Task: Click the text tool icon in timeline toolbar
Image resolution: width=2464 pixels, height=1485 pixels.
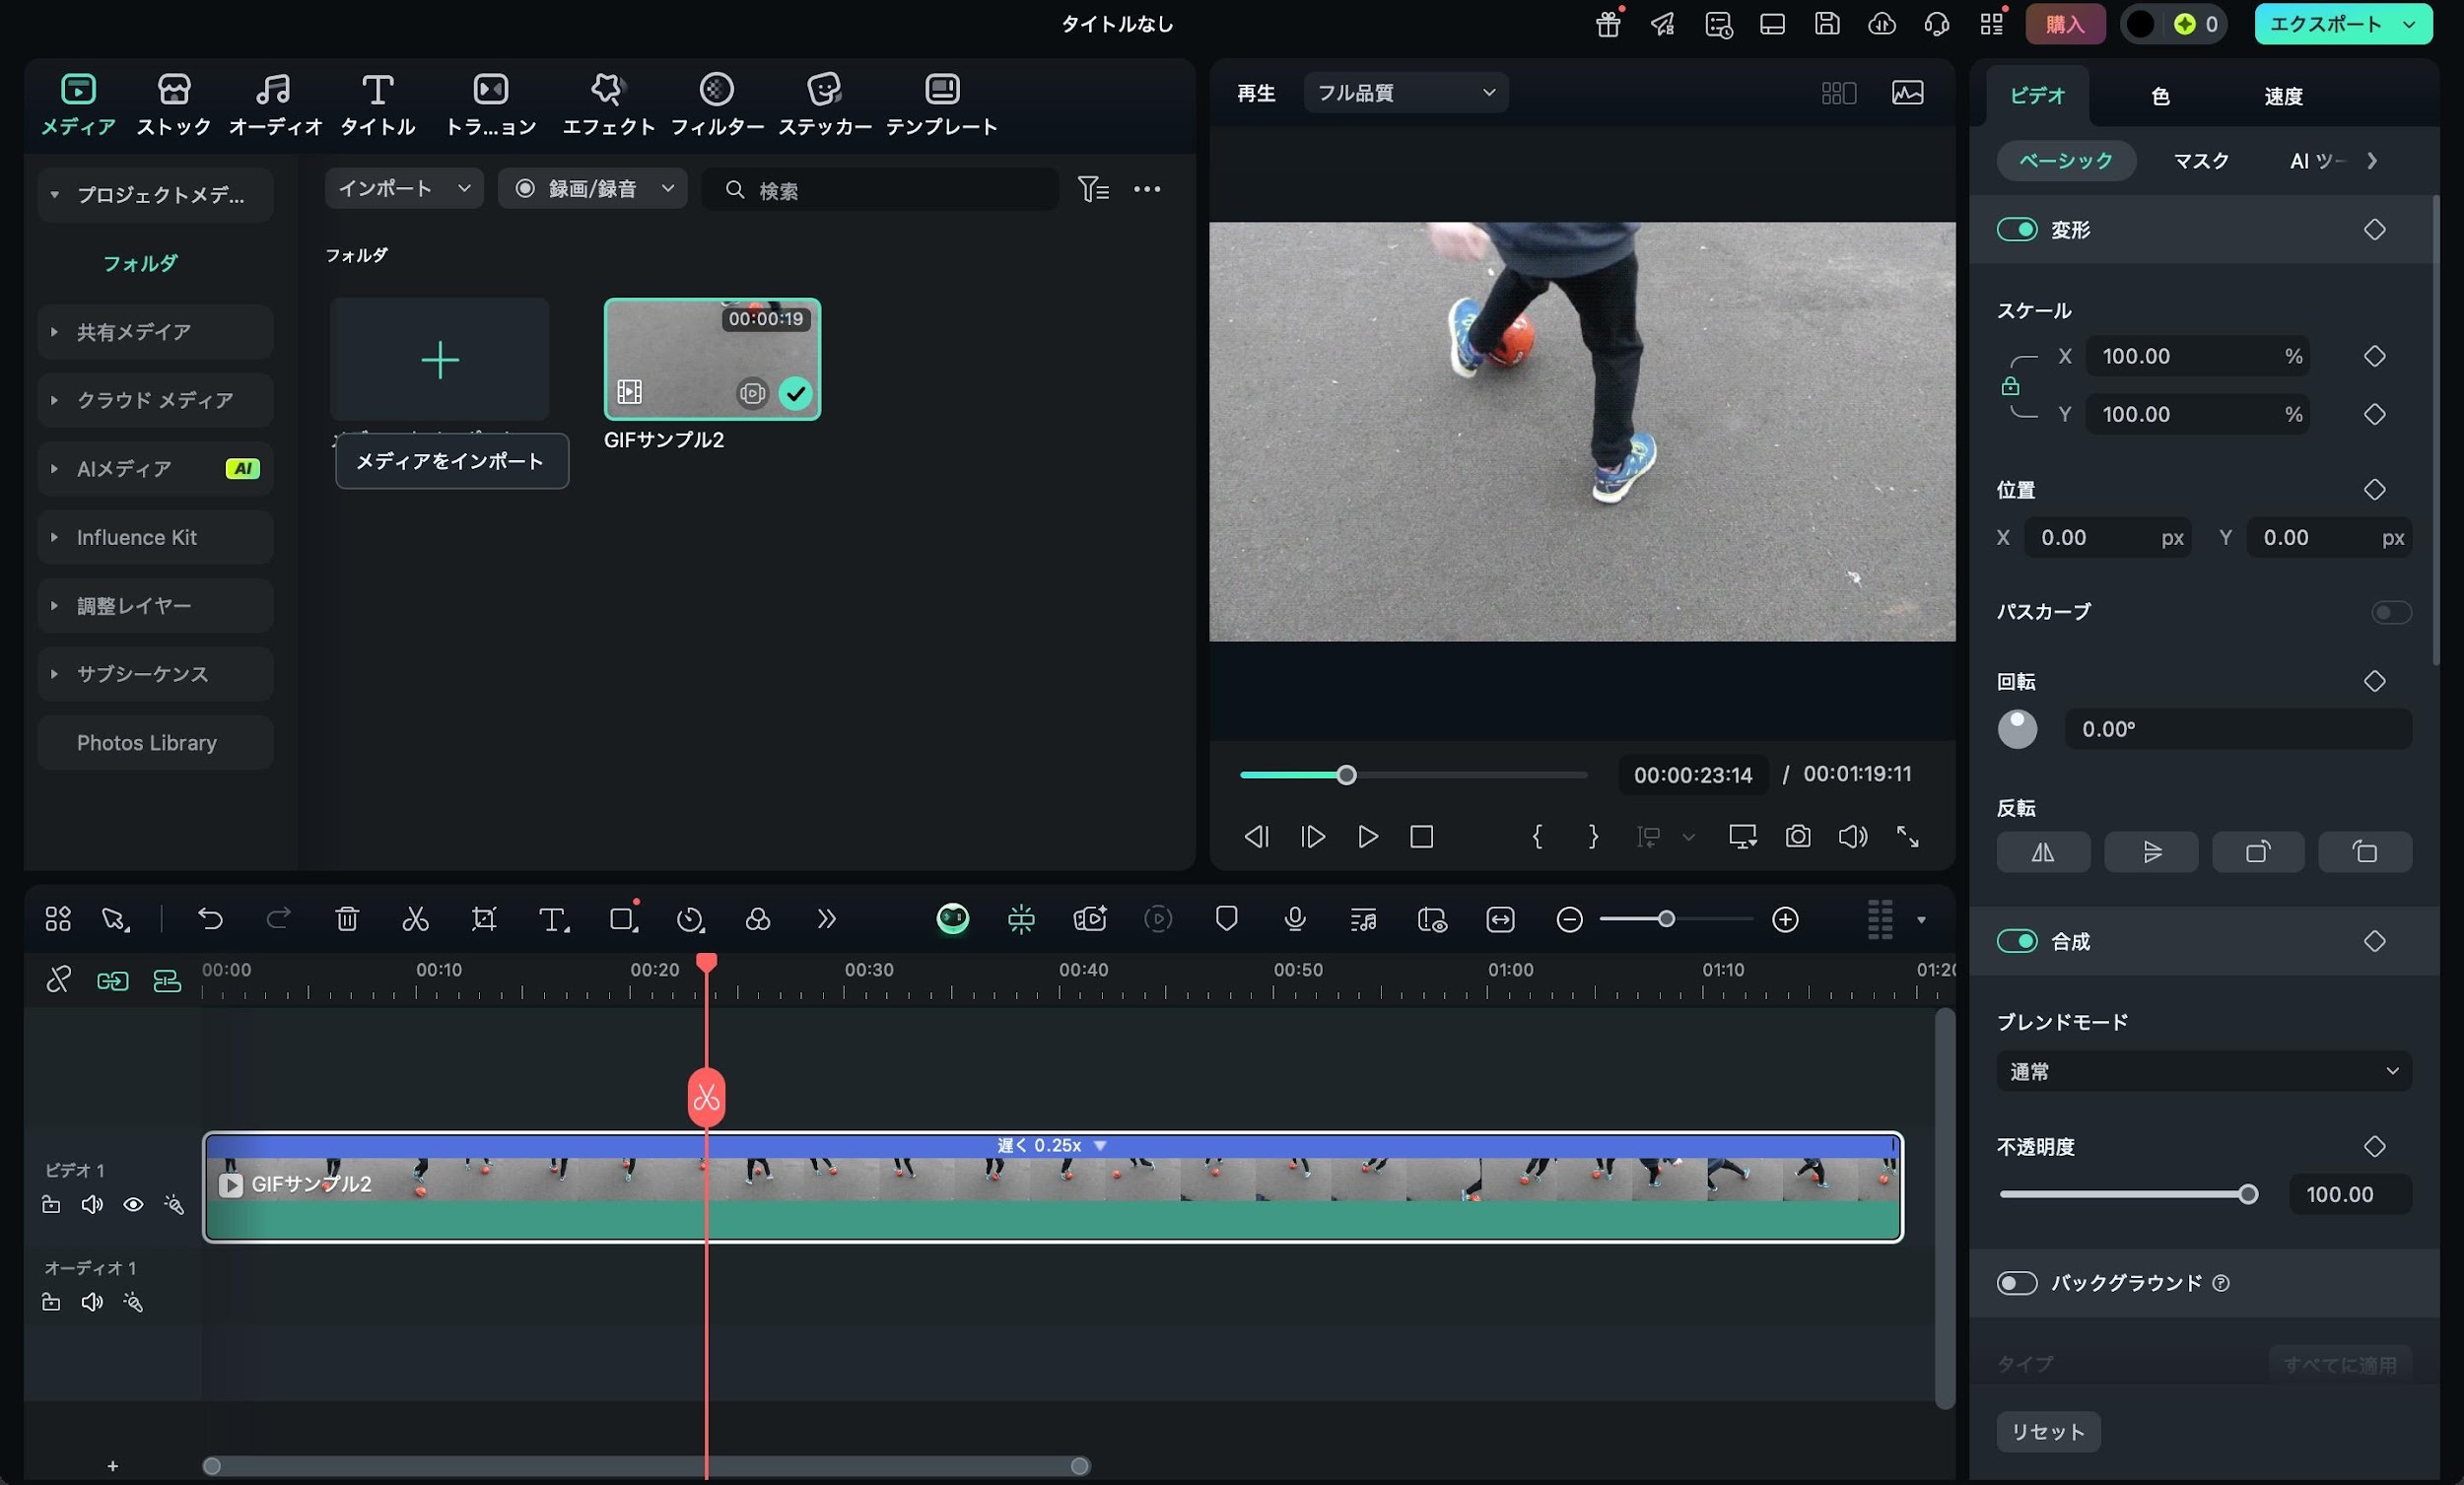Action: [x=553, y=918]
